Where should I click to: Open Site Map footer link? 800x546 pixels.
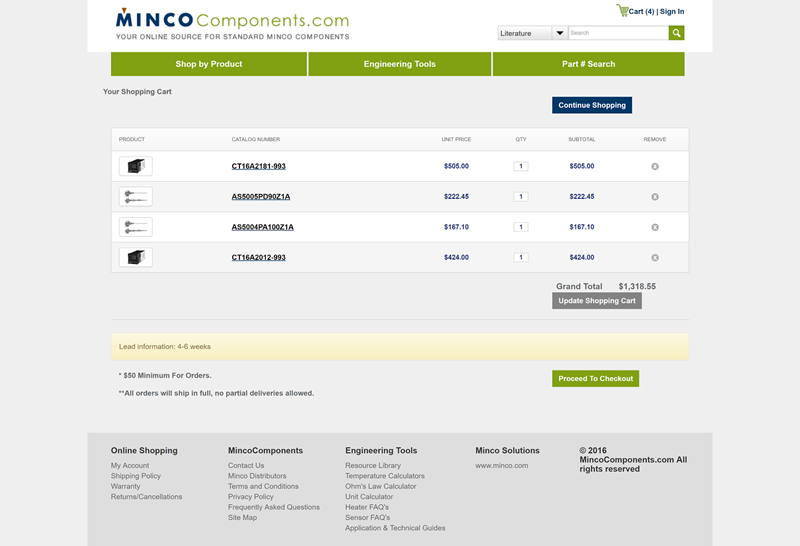(x=242, y=517)
